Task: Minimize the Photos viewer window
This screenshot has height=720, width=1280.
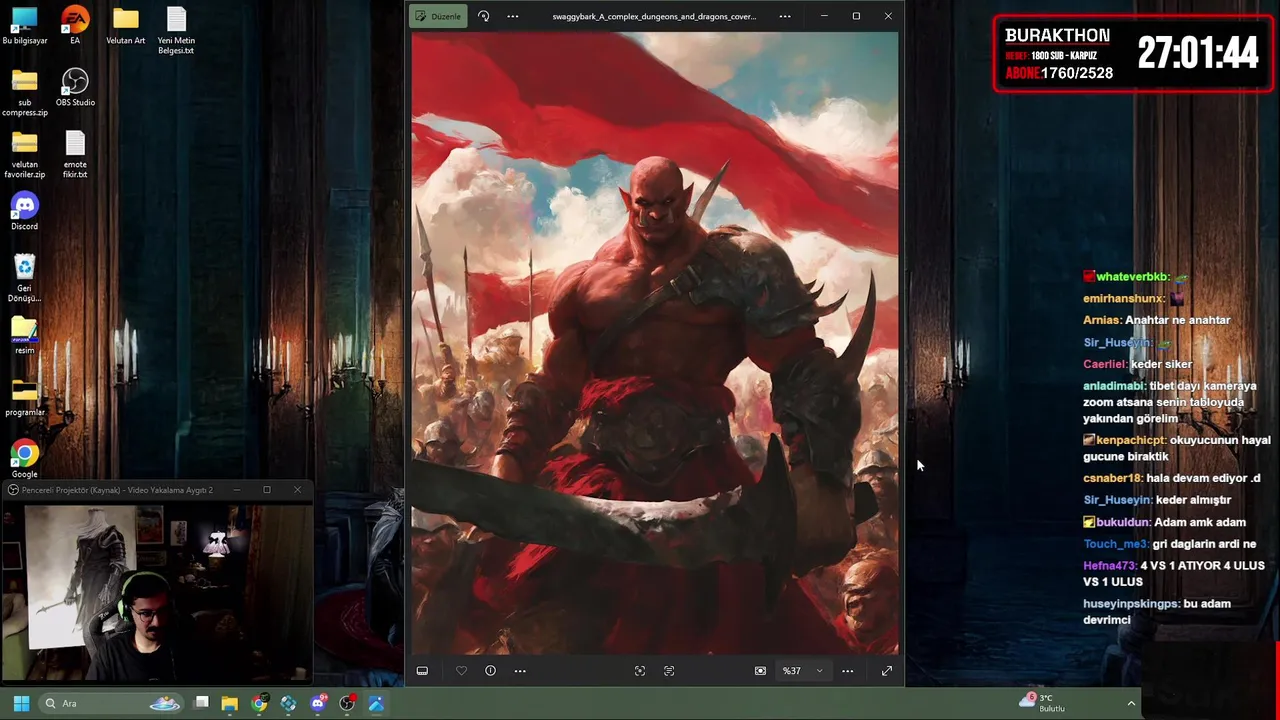Action: [x=824, y=16]
